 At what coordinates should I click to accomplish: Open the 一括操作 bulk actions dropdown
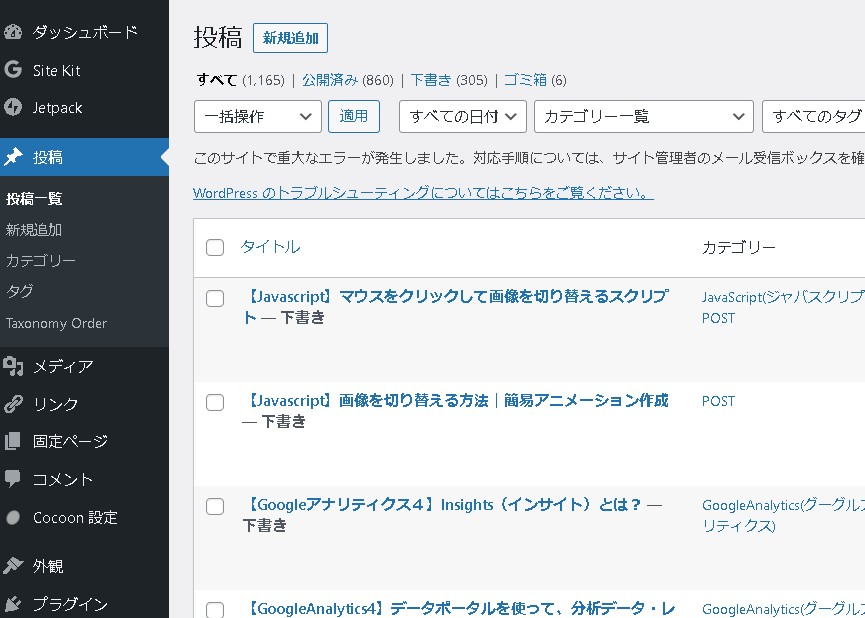point(257,116)
